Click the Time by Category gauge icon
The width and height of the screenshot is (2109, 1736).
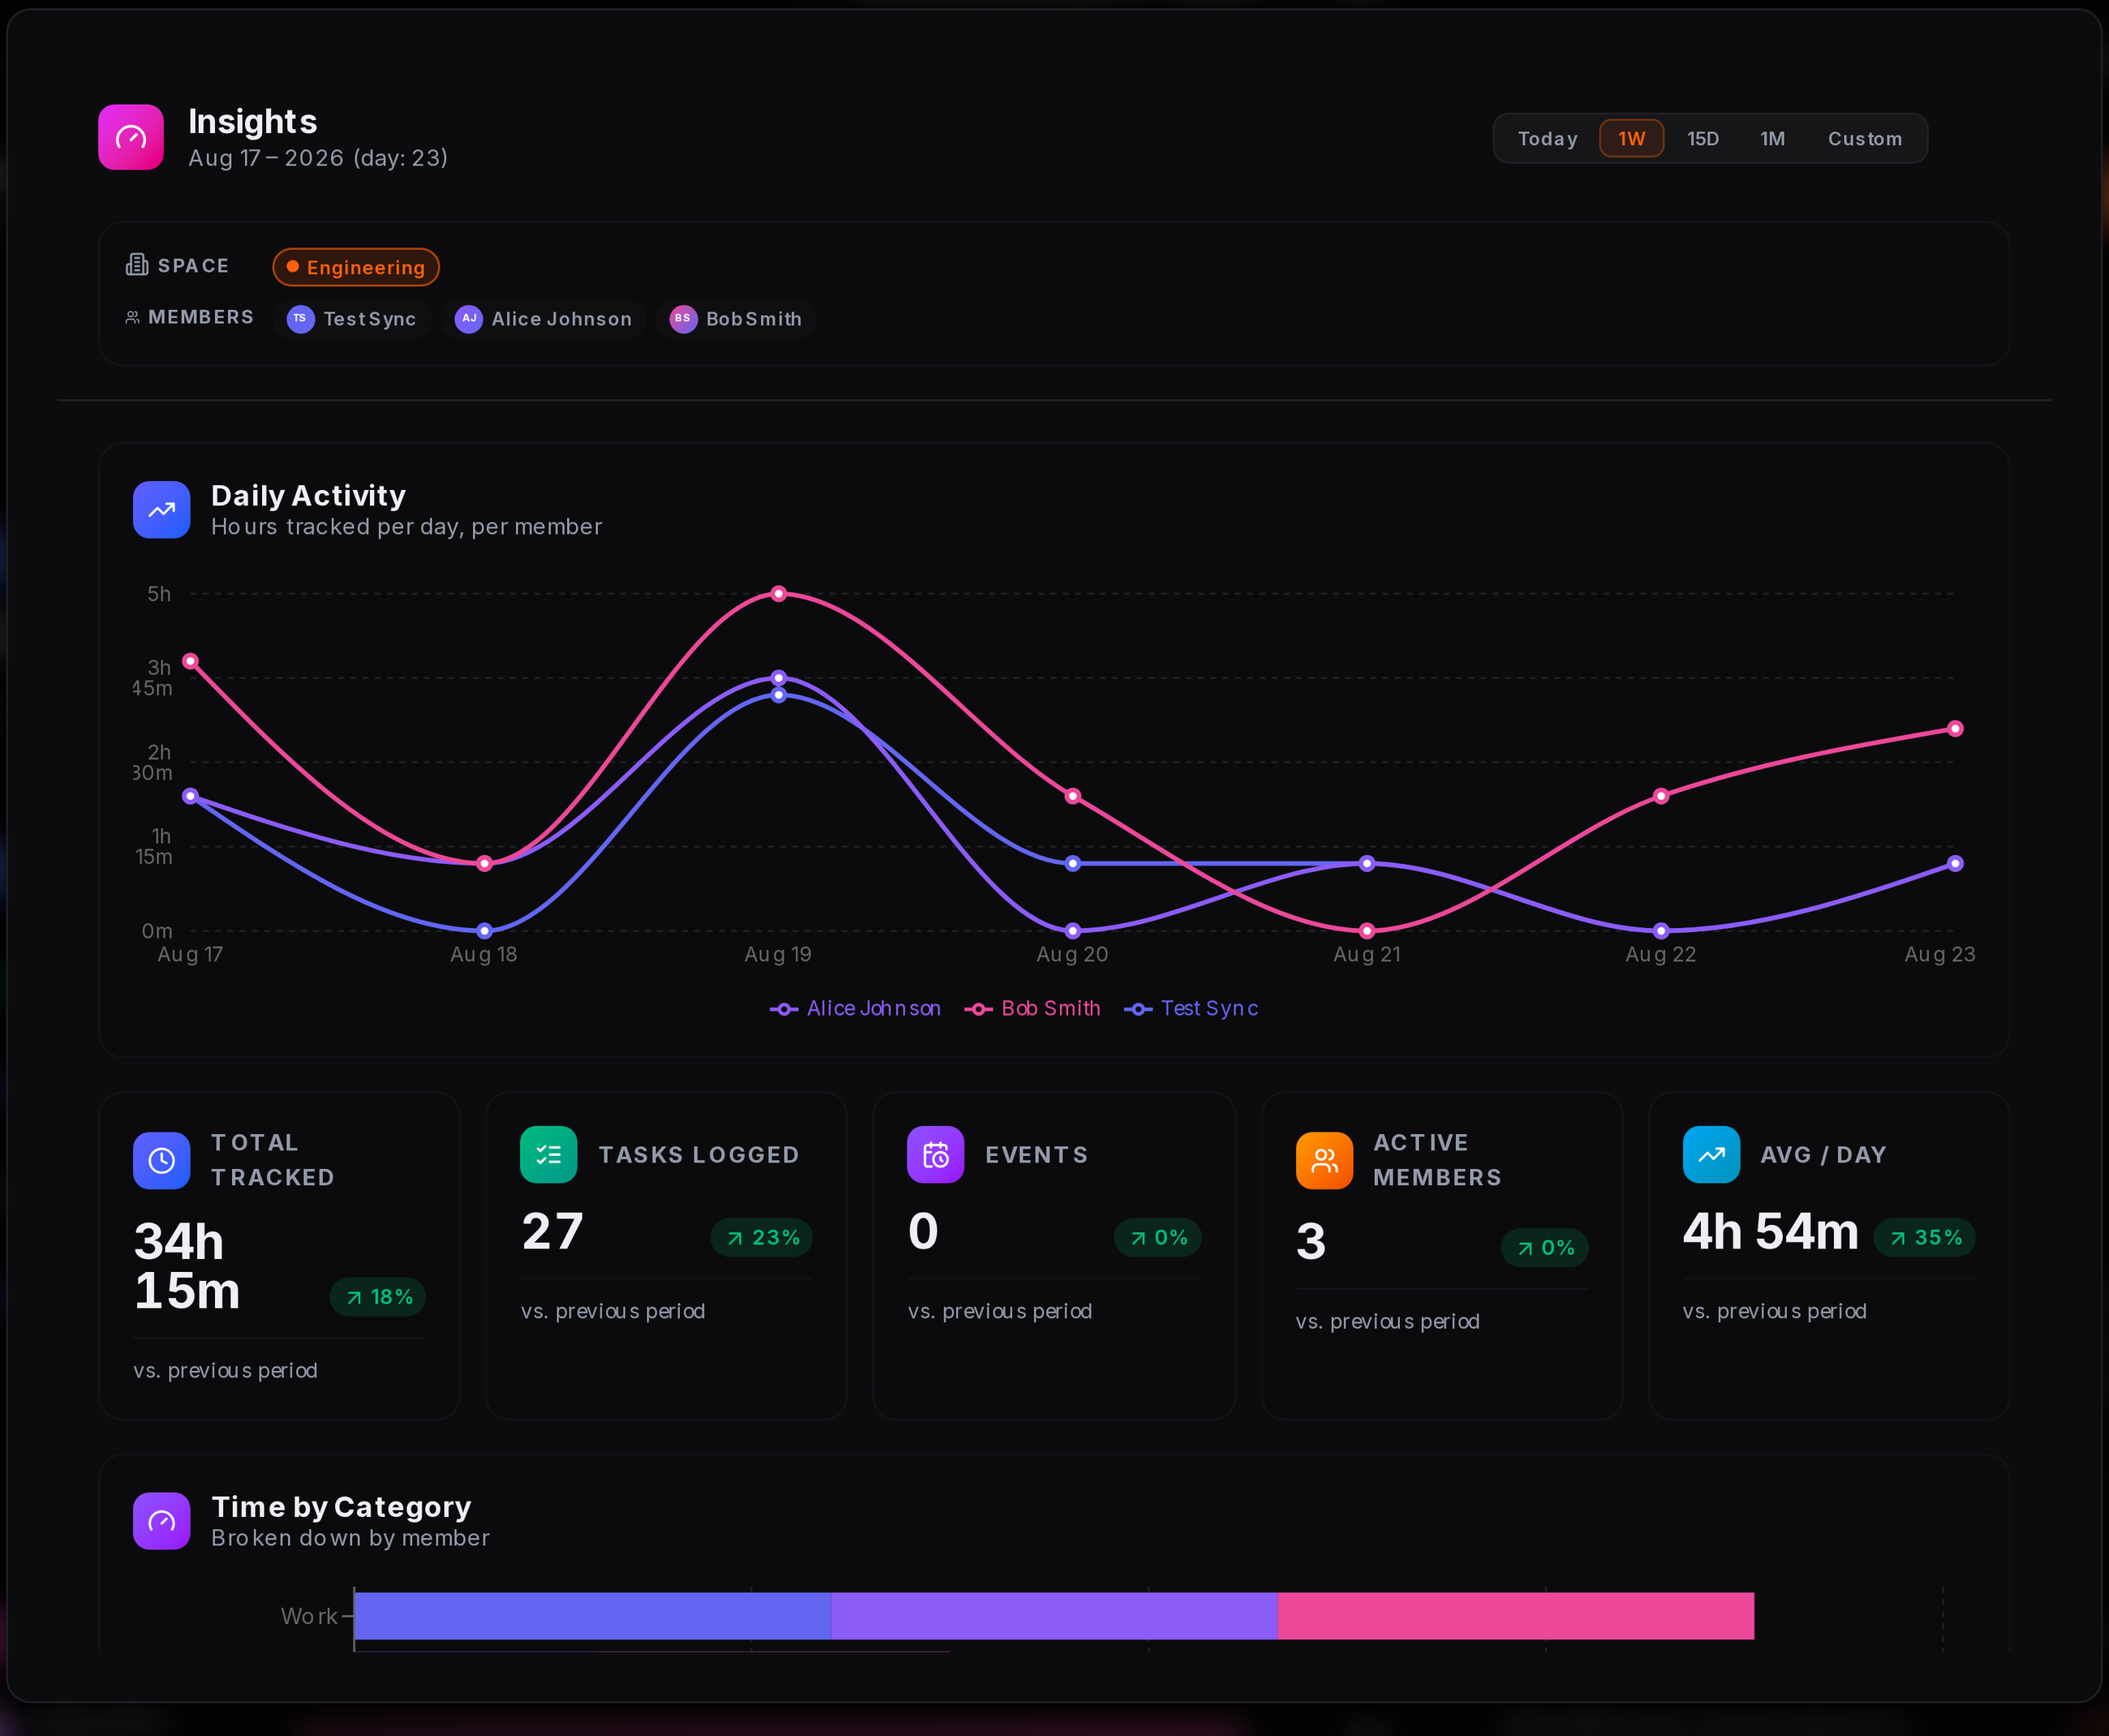pos(162,1521)
